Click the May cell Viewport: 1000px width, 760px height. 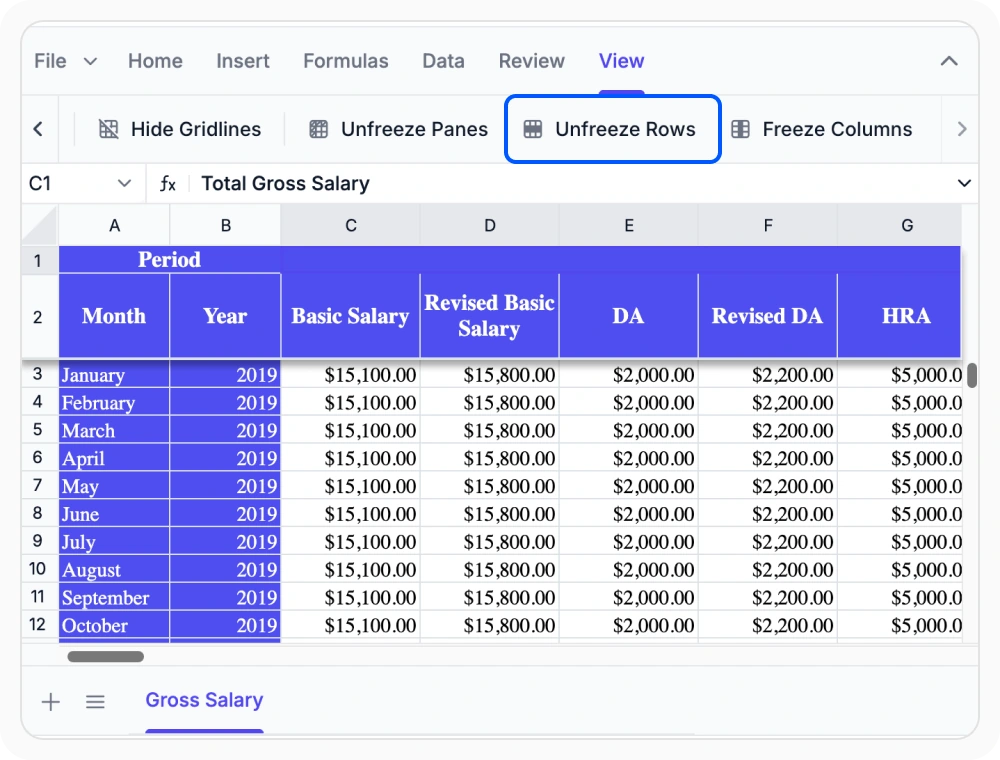tap(114, 486)
